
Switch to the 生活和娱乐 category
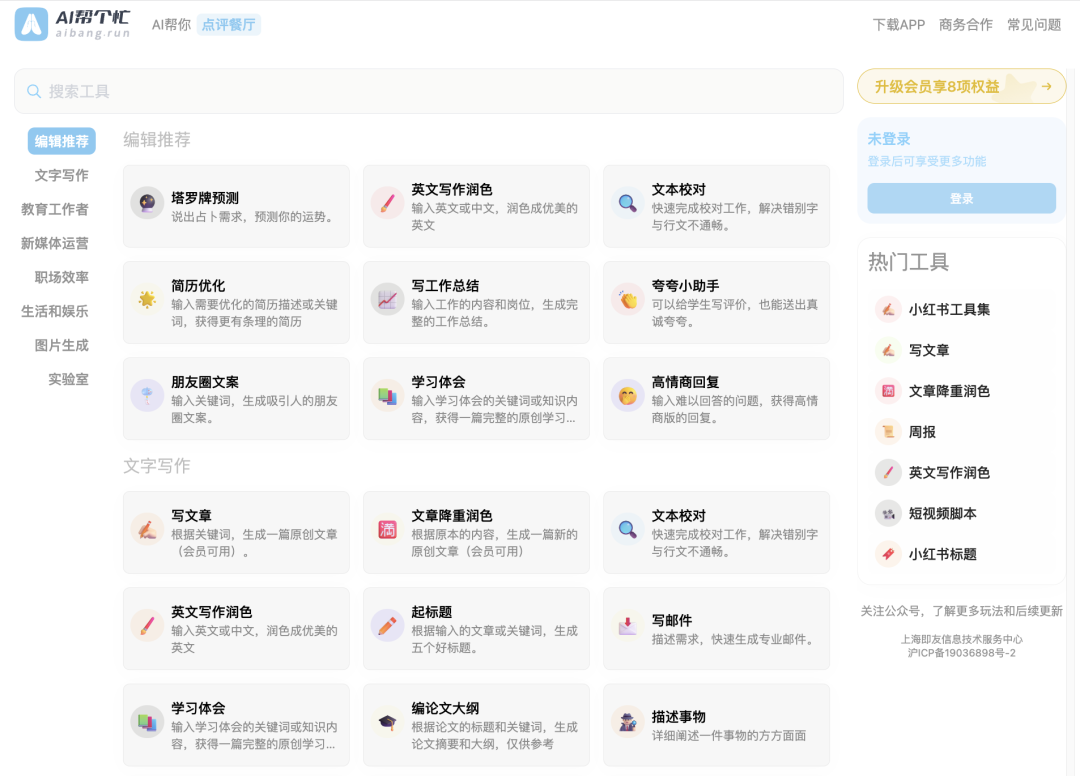[x=55, y=311]
